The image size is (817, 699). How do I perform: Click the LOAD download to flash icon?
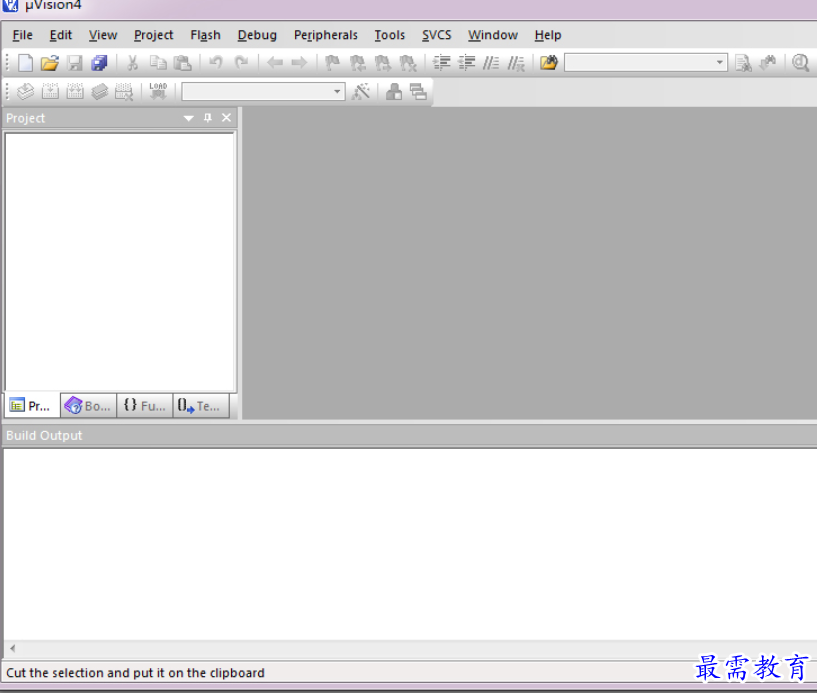coord(158,91)
